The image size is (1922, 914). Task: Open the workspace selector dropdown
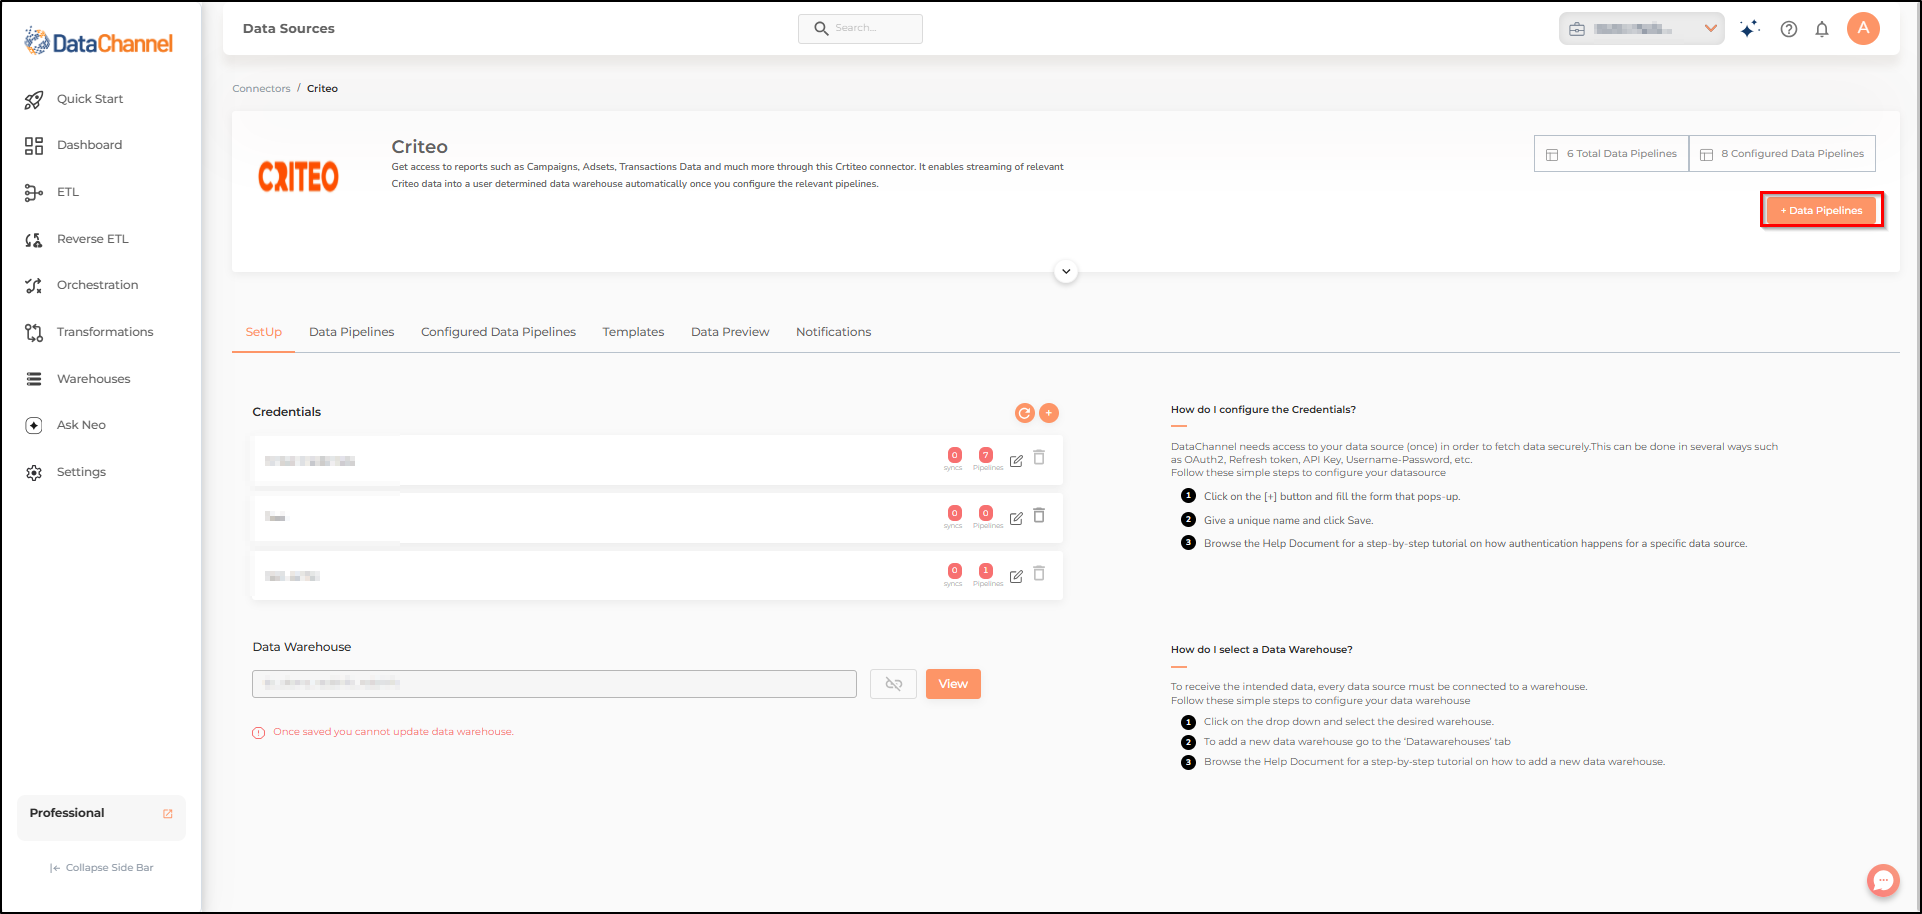[x=1641, y=29]
